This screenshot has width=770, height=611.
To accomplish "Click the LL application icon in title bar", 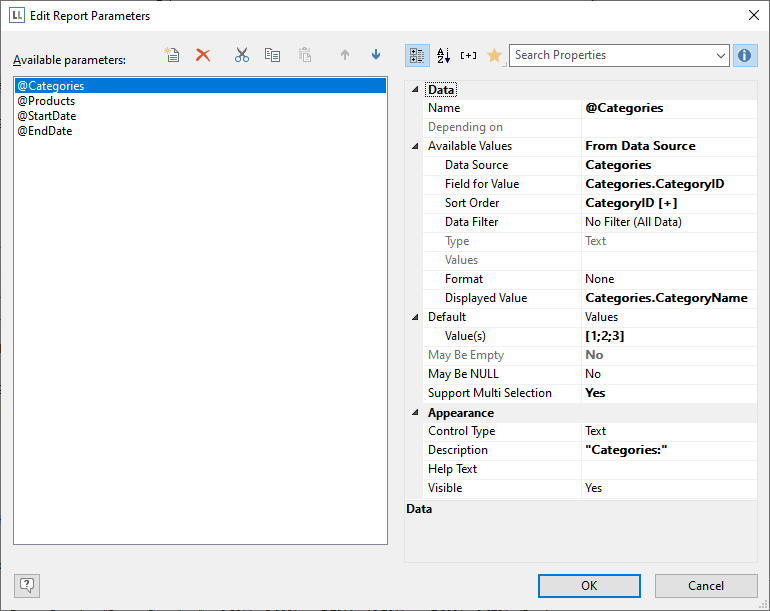I will click(17, 15).
